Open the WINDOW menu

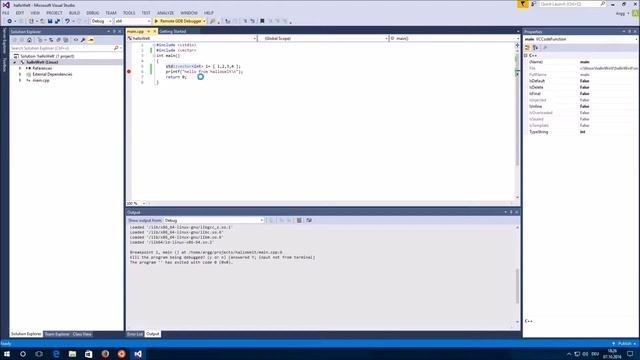[x=189, y=13]
